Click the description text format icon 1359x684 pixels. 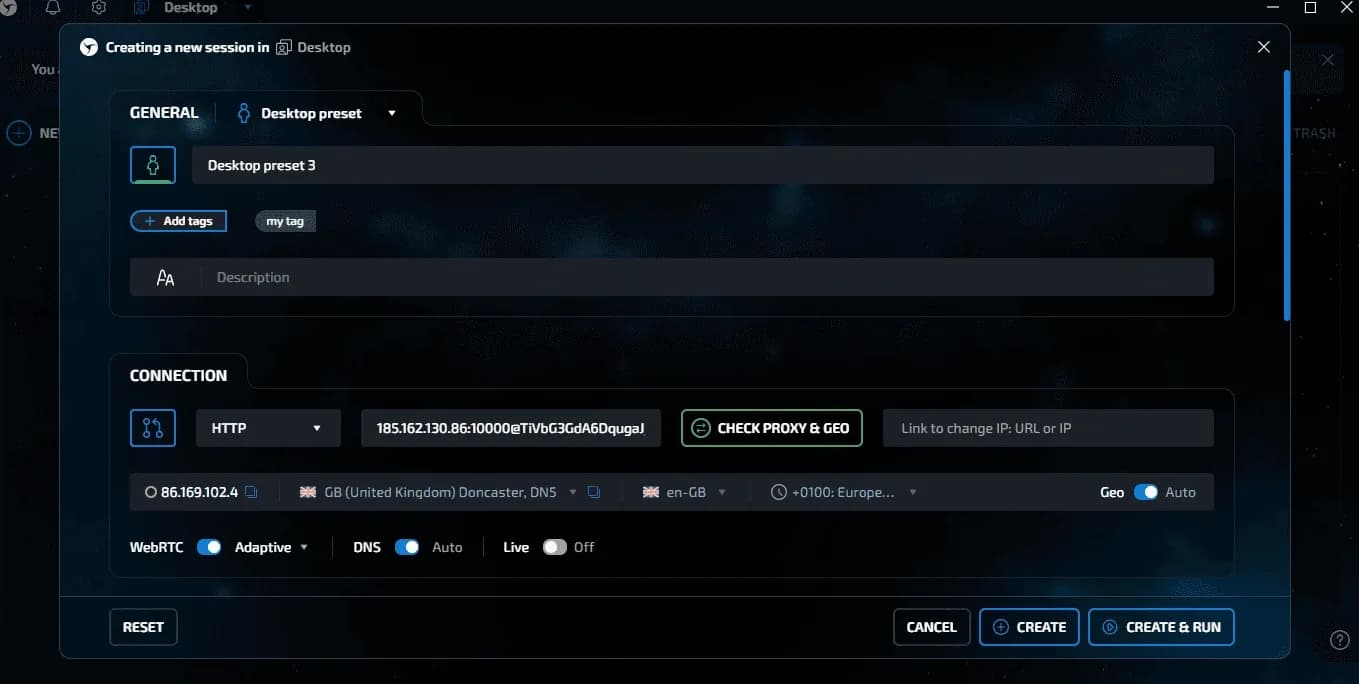tap(166, 278)
